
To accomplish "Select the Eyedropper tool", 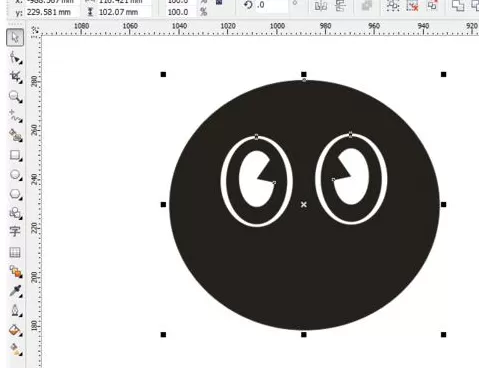I will pyautogui.click(x=15, y=291).
